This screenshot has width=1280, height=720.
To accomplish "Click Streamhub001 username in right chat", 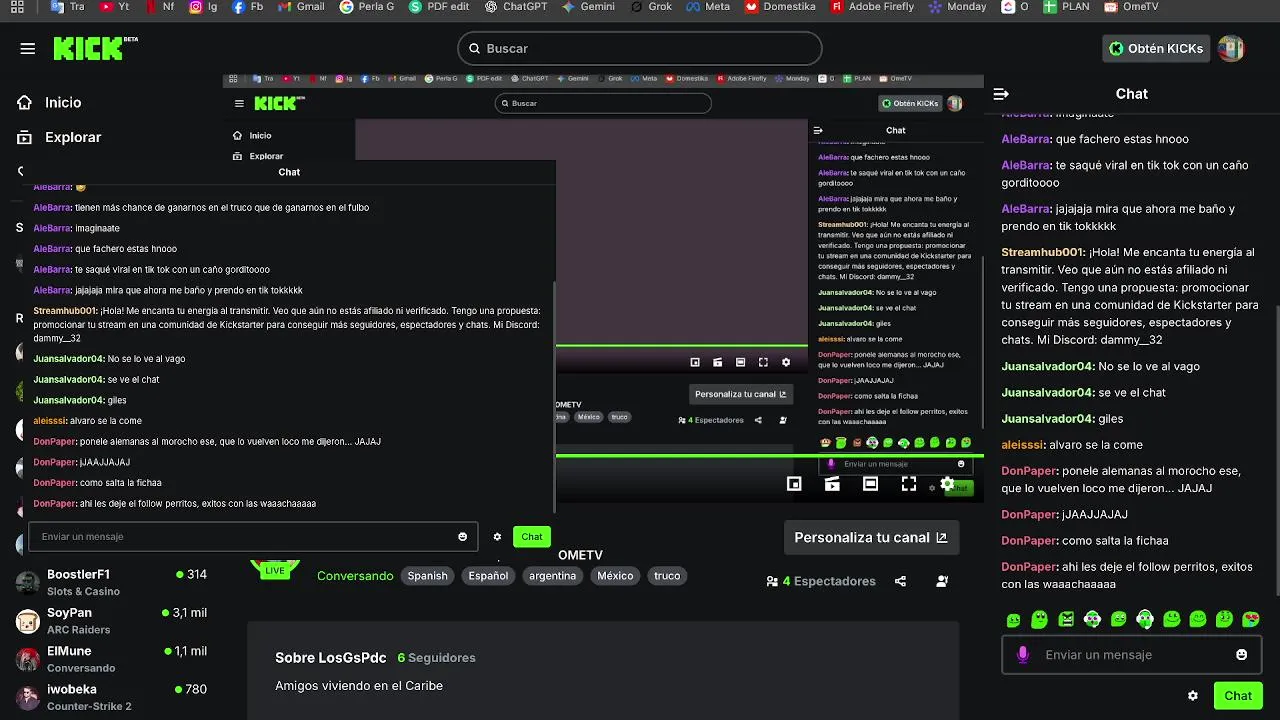I will click(x=1043, y=253).
